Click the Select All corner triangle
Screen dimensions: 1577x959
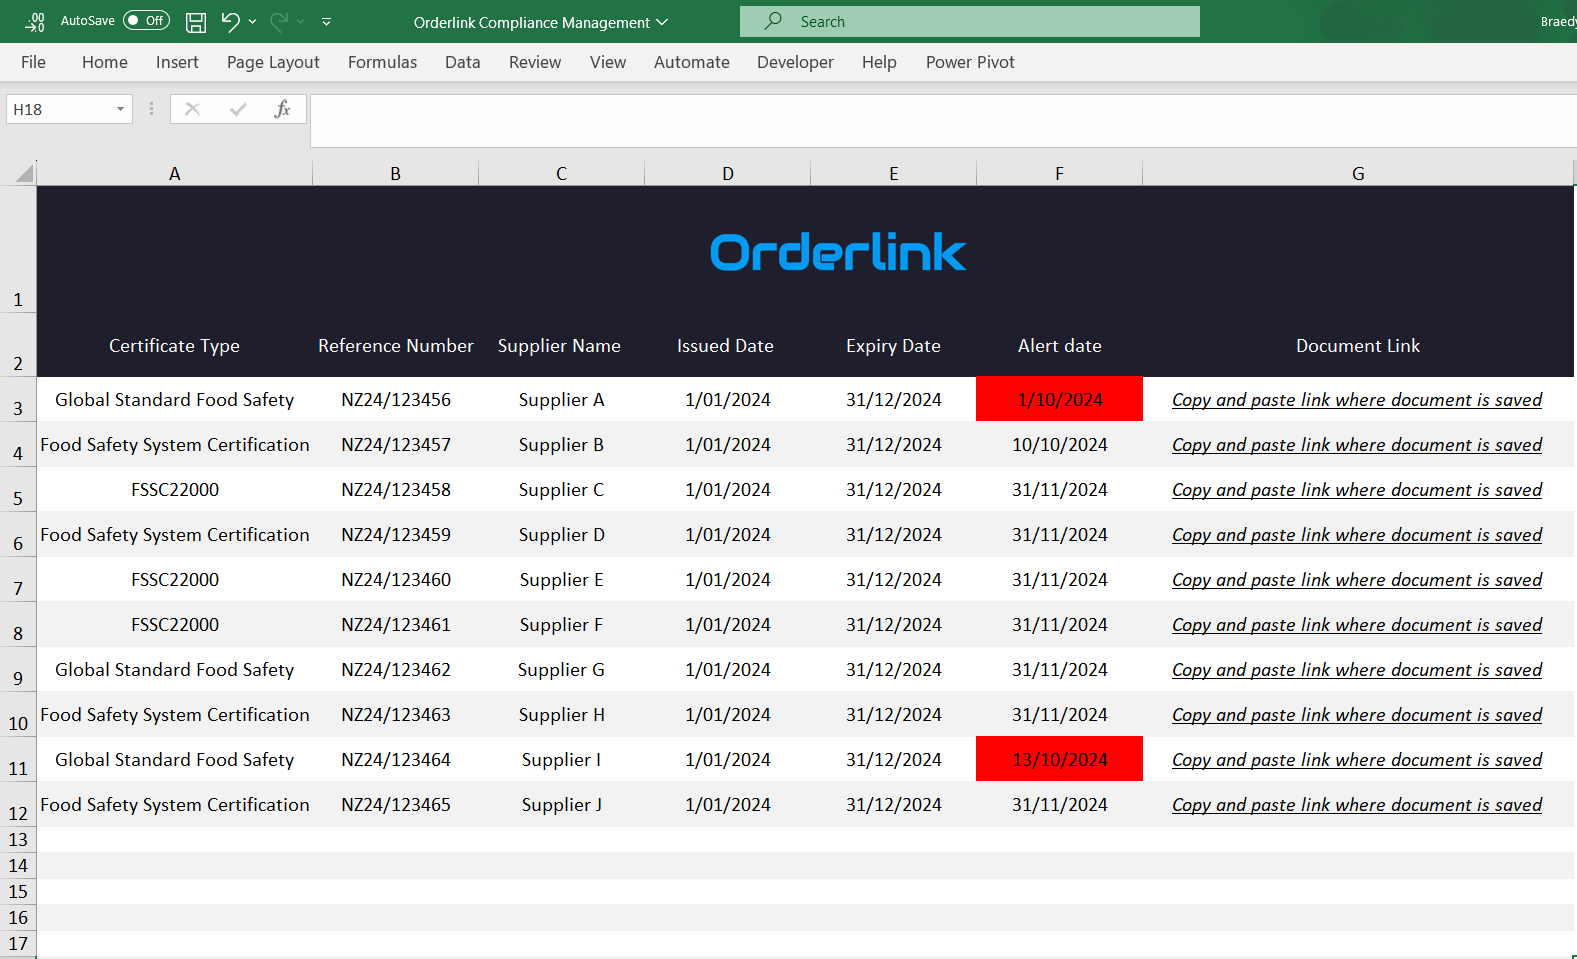(x=24, y=174)
